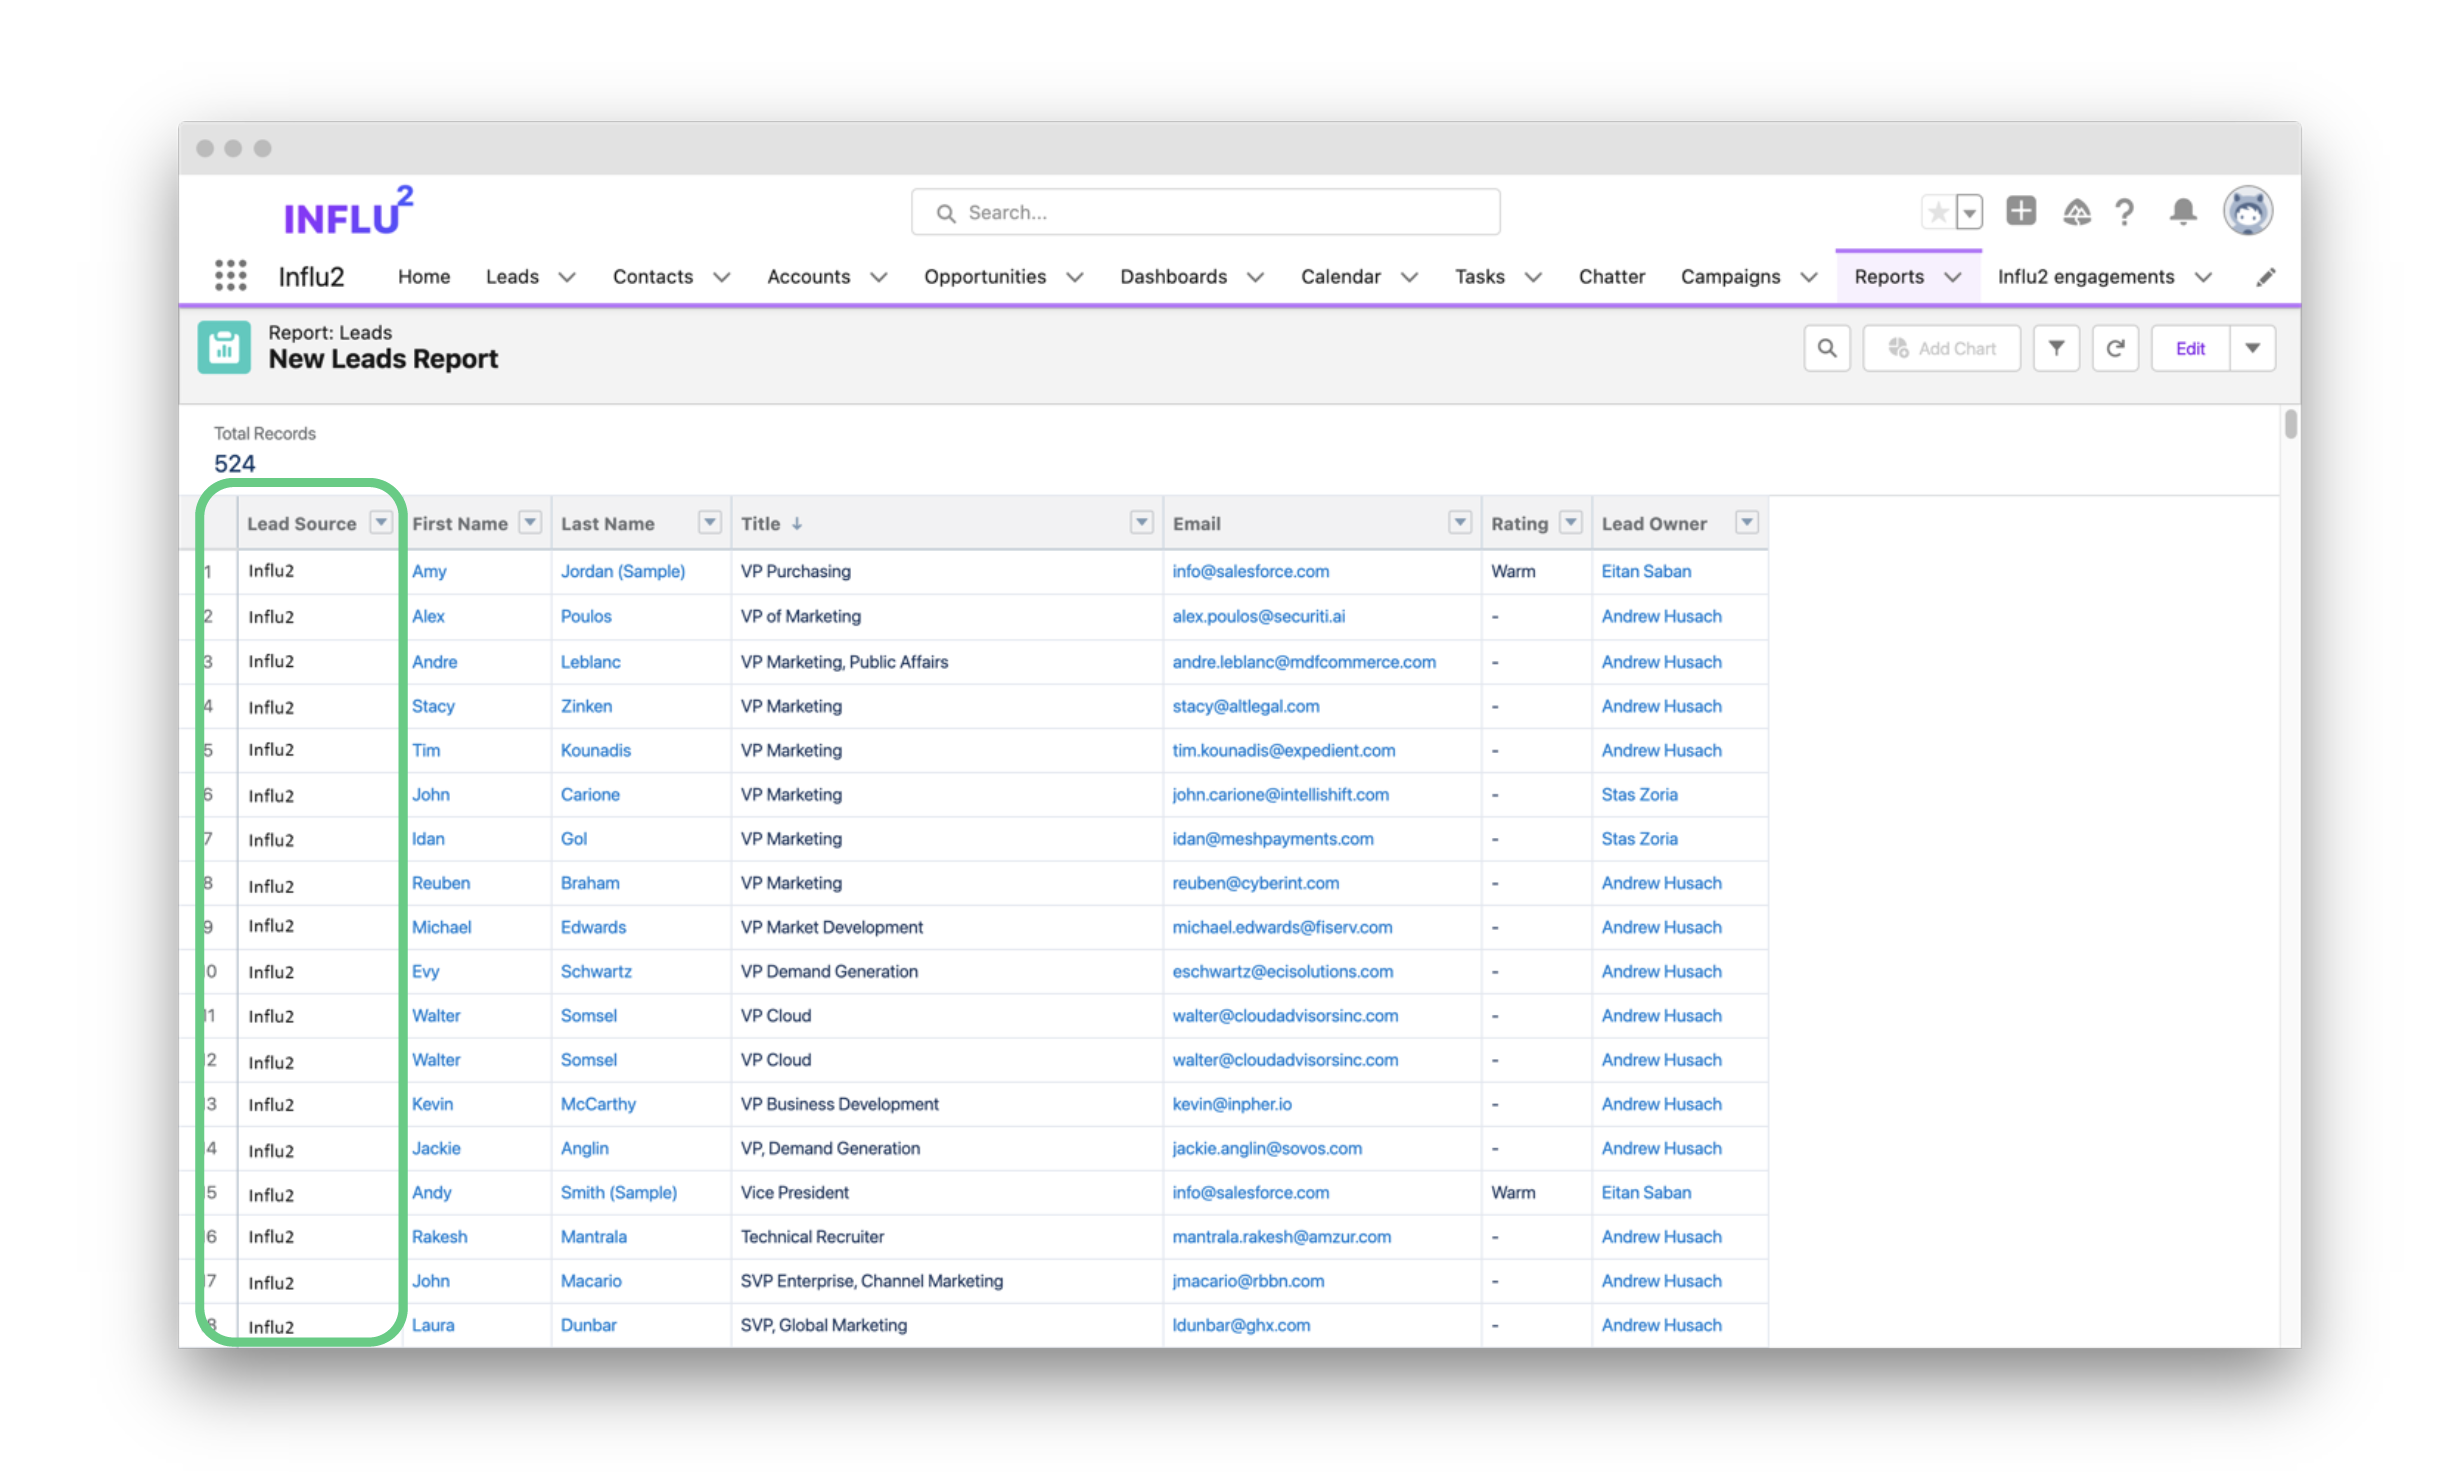This screenshot has width=2456, height=1472.
Task: Switch to the Chatter tab
Action: pyautogui.click(x=1610, y=277)
